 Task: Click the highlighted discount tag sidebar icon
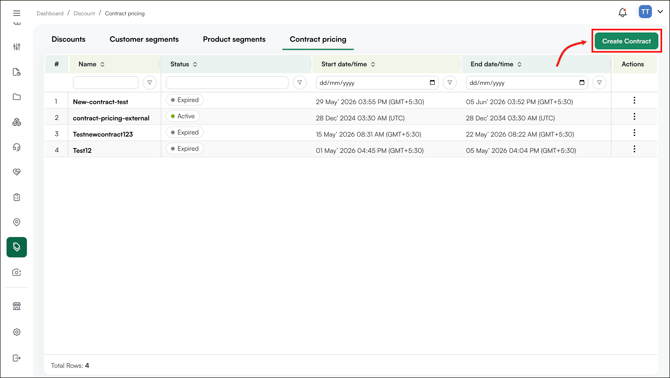(x=17, y=247)
